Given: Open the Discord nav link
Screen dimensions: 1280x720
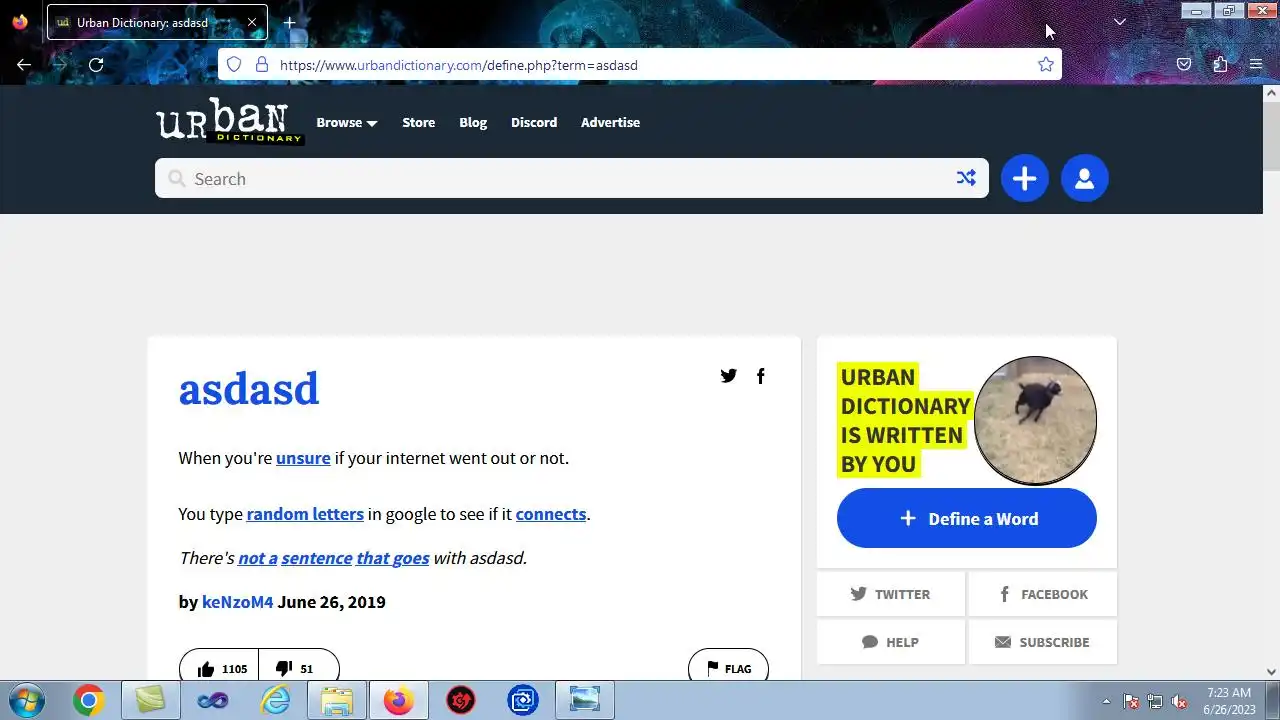Looking at the screenshot, I should [534, 122].
